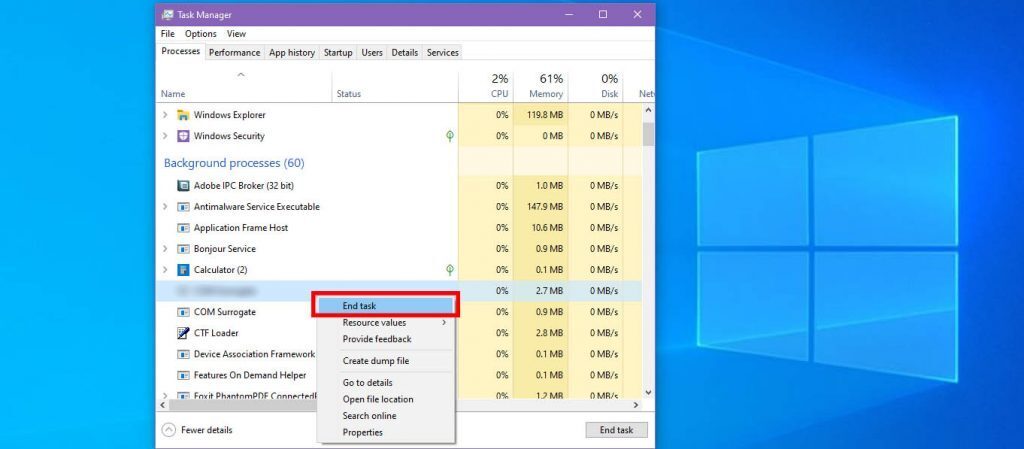Image resolution: width=1024 pixels, height=449 pixels.
Task: Switch to the Startup tab
Action: 338,53
